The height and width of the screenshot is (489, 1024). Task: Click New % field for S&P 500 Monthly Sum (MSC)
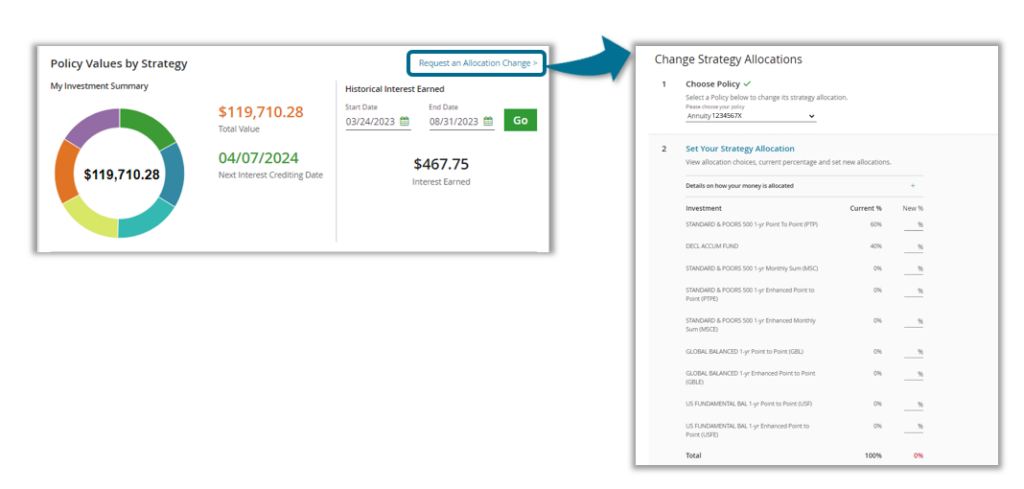[x=911, y=269]
